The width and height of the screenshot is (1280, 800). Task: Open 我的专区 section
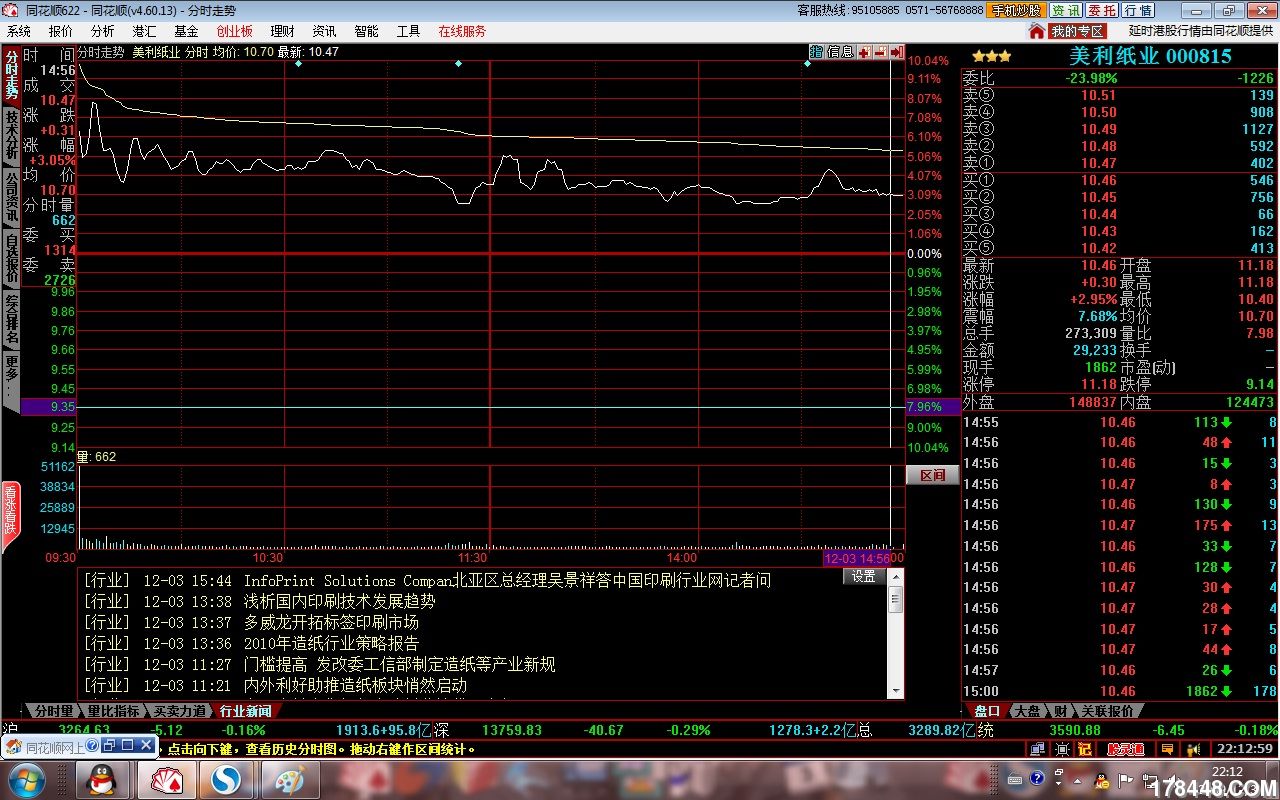click(1077, 31)
